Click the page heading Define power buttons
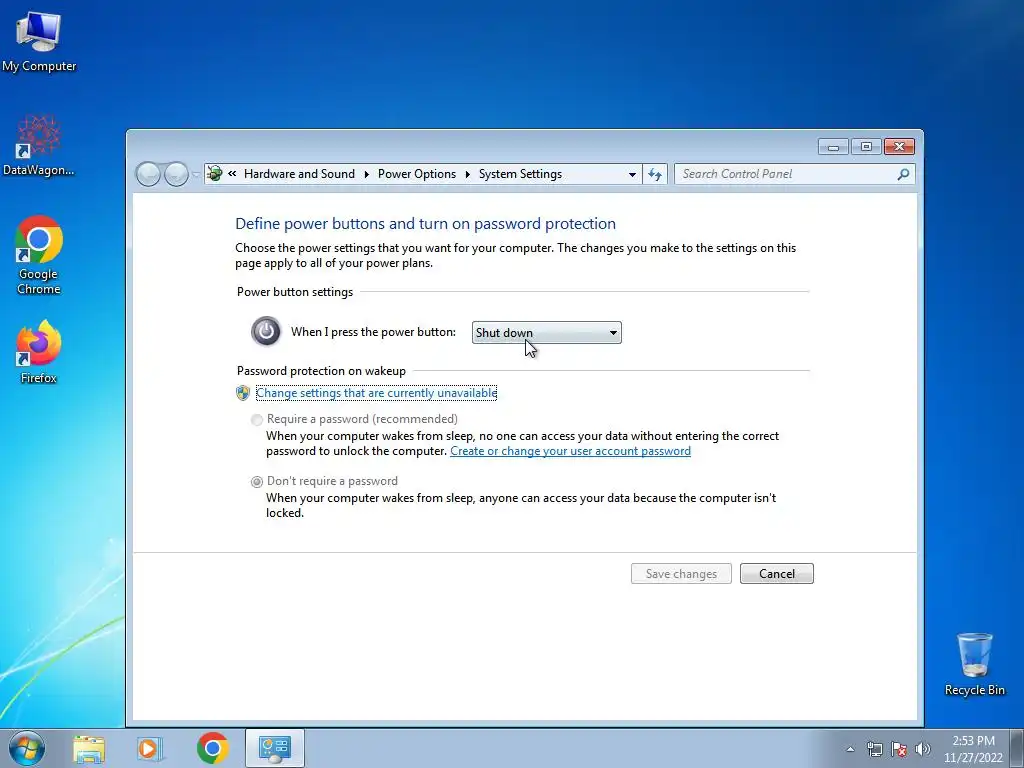Image resolution: width=1024 pixels, height=768 pixels. [425, 223]
